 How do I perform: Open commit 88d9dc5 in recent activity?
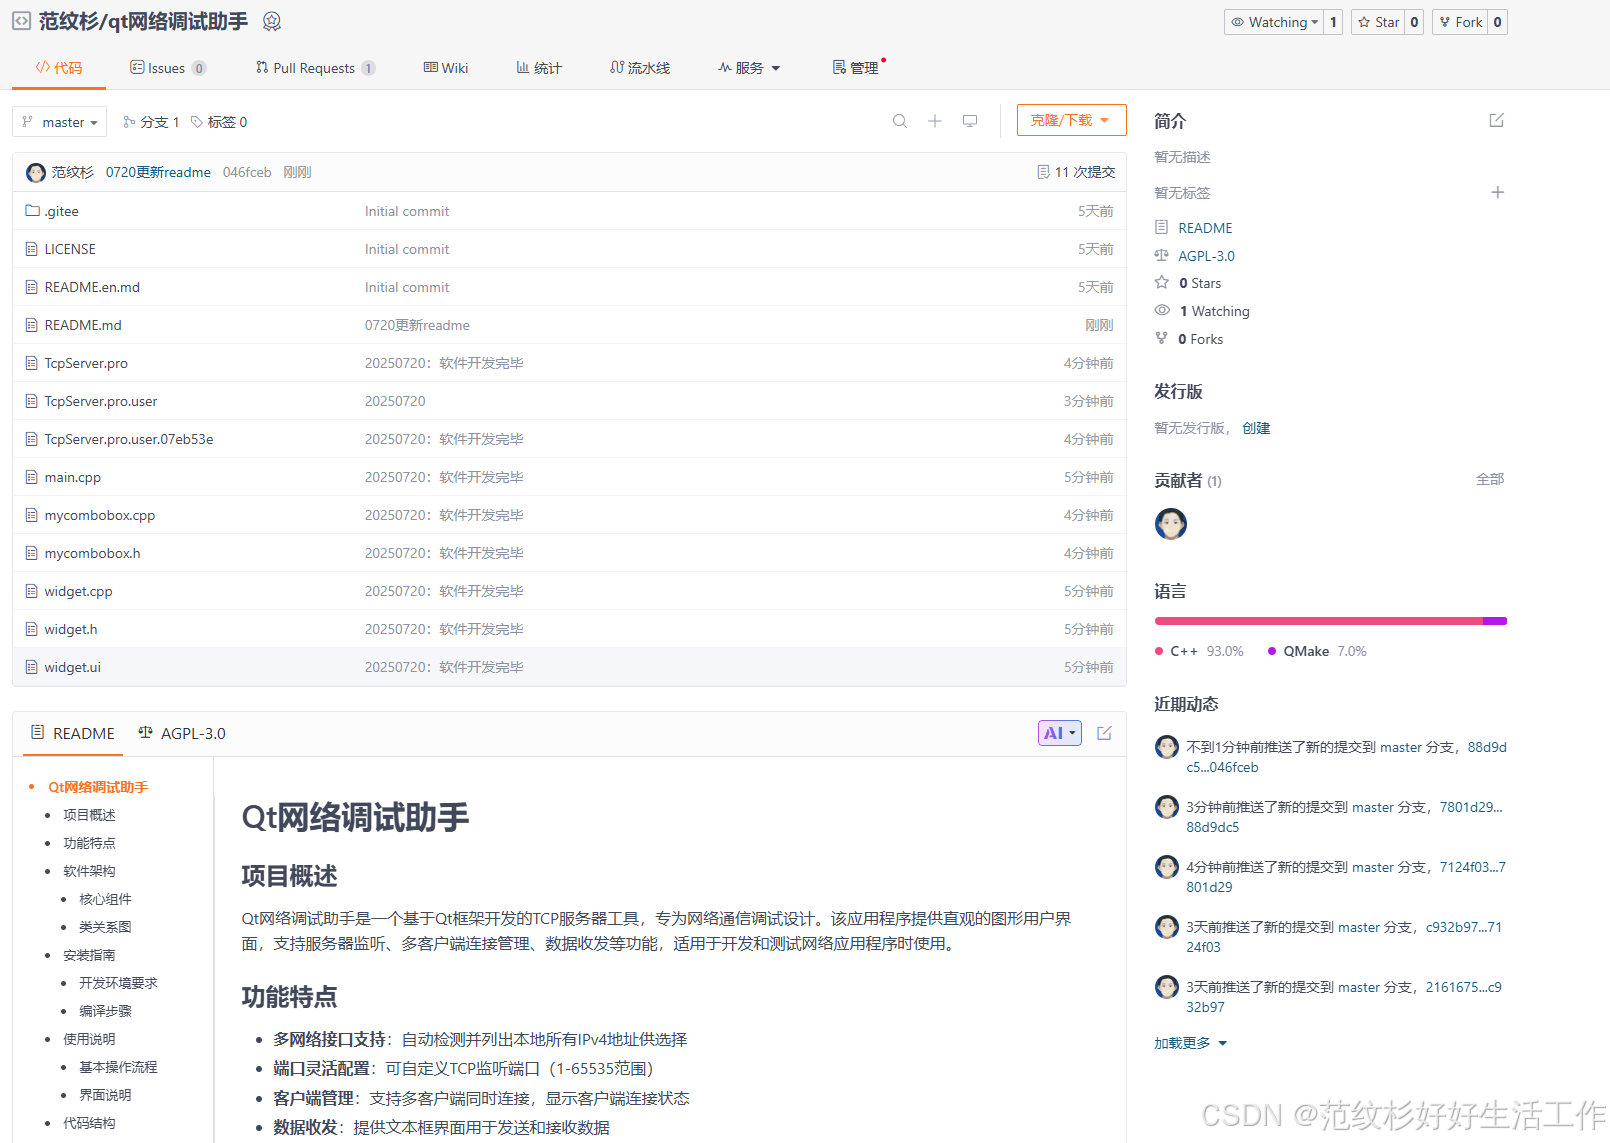[1213, 827]
